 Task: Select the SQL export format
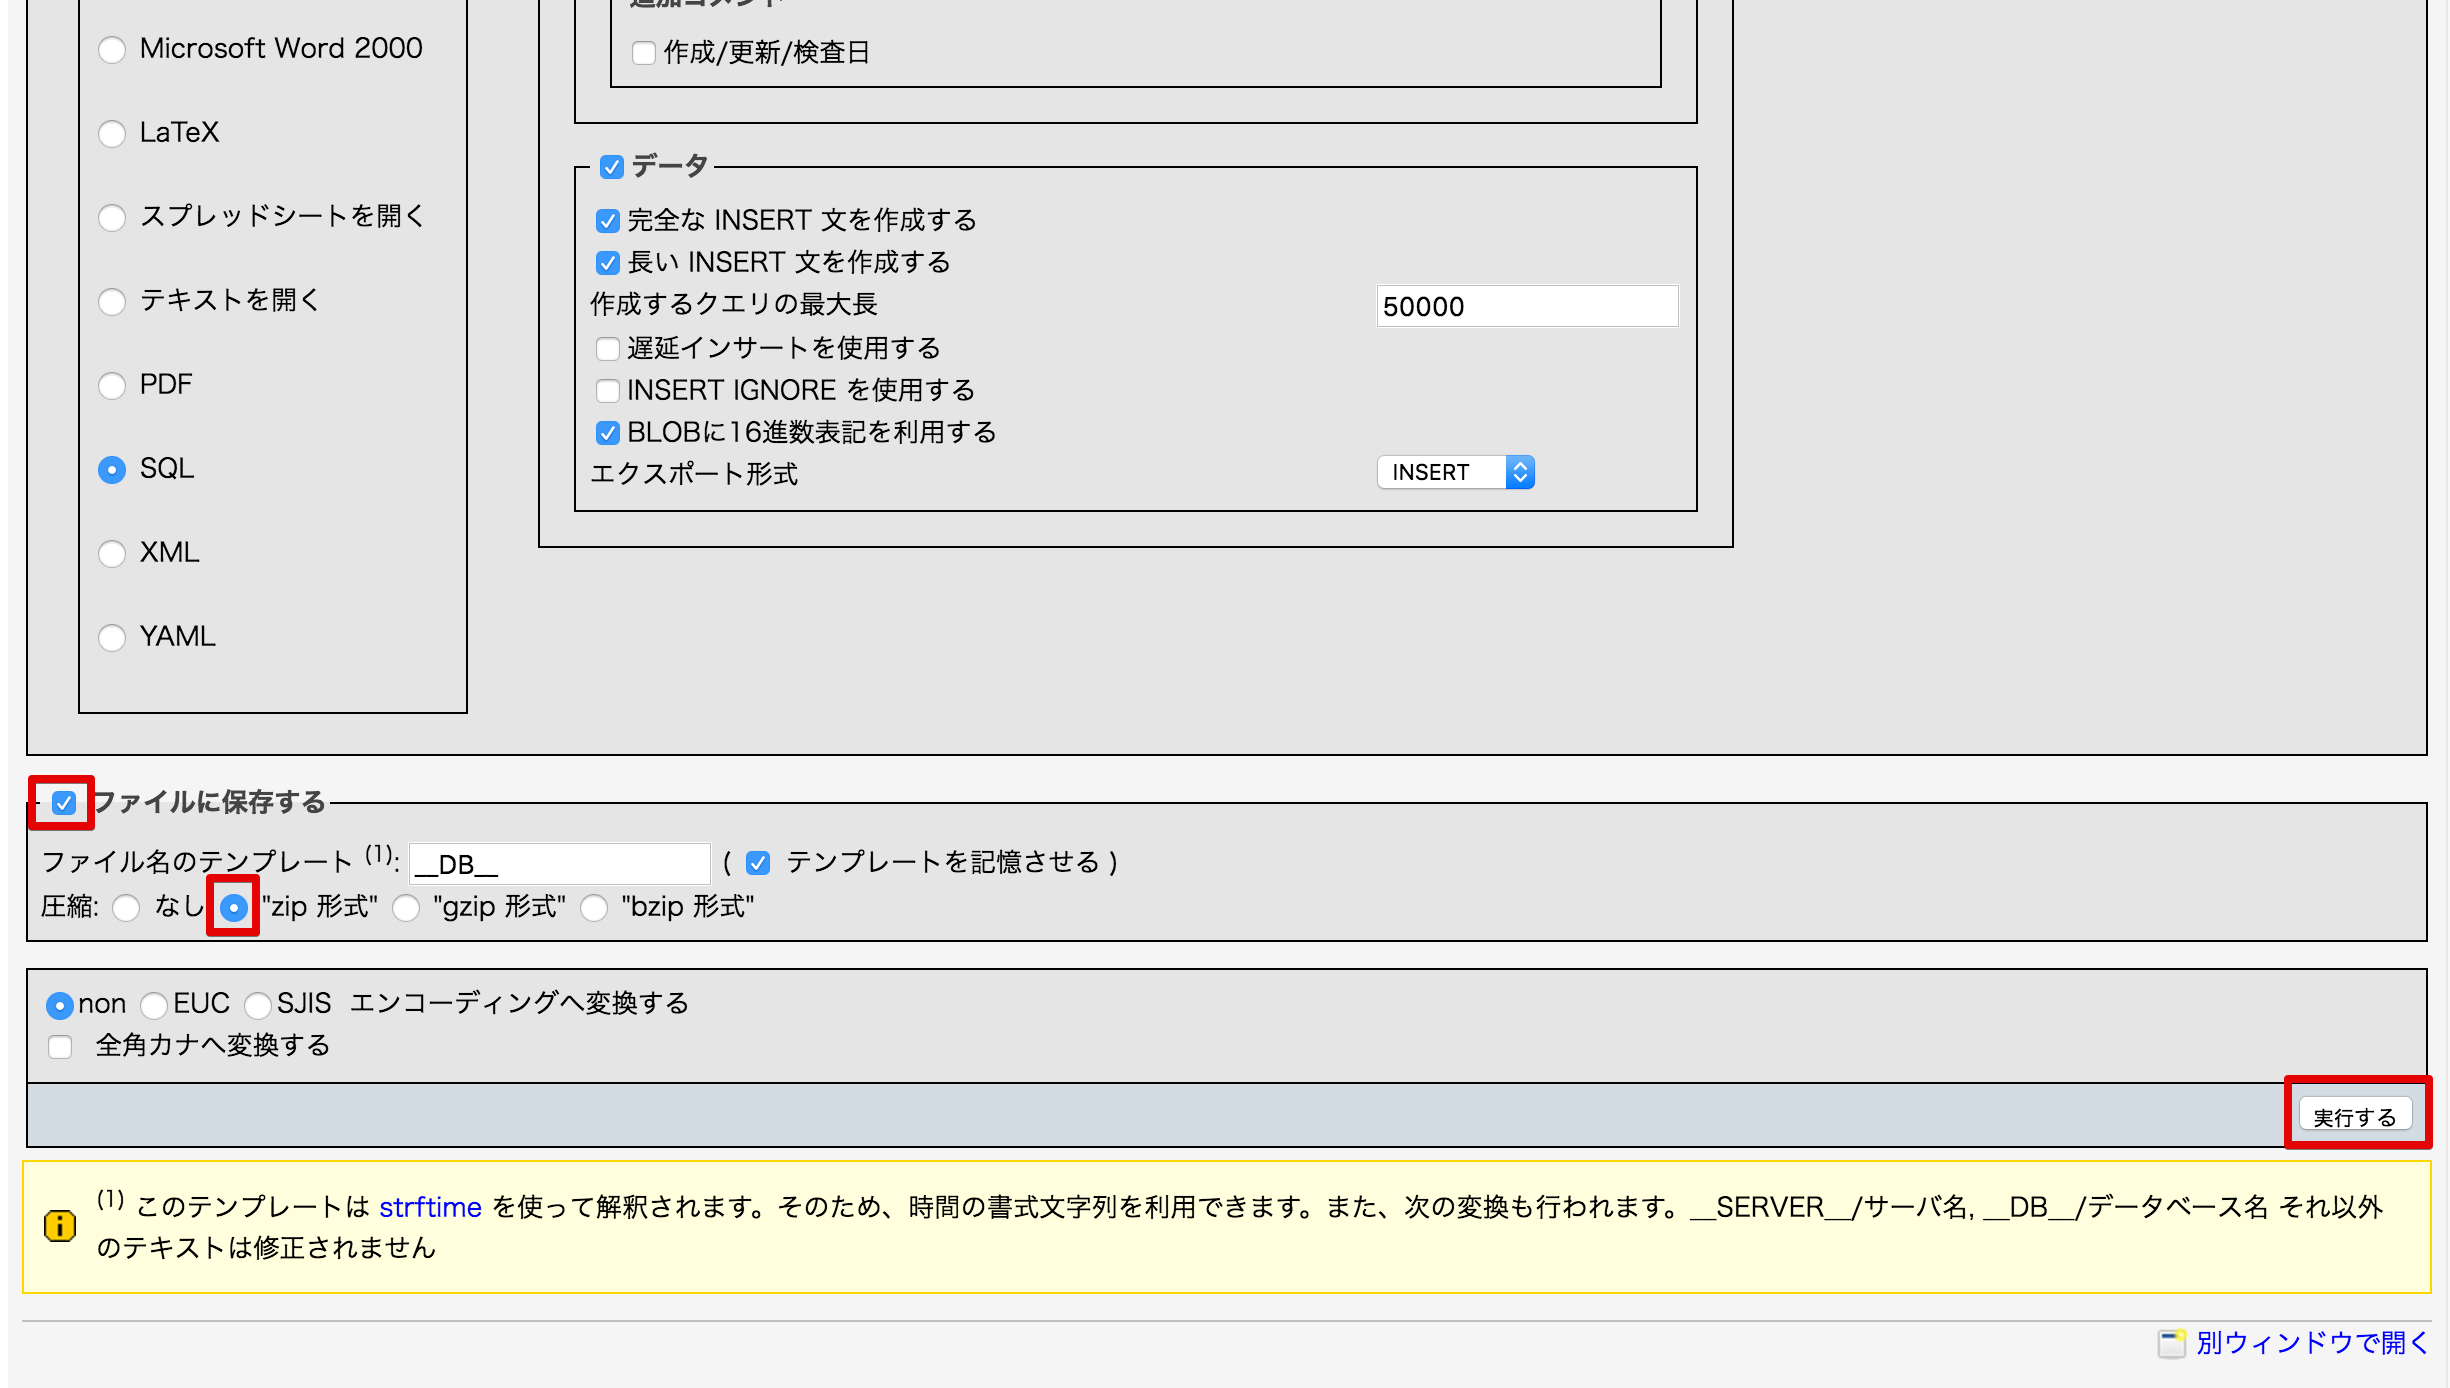point(111,469)
